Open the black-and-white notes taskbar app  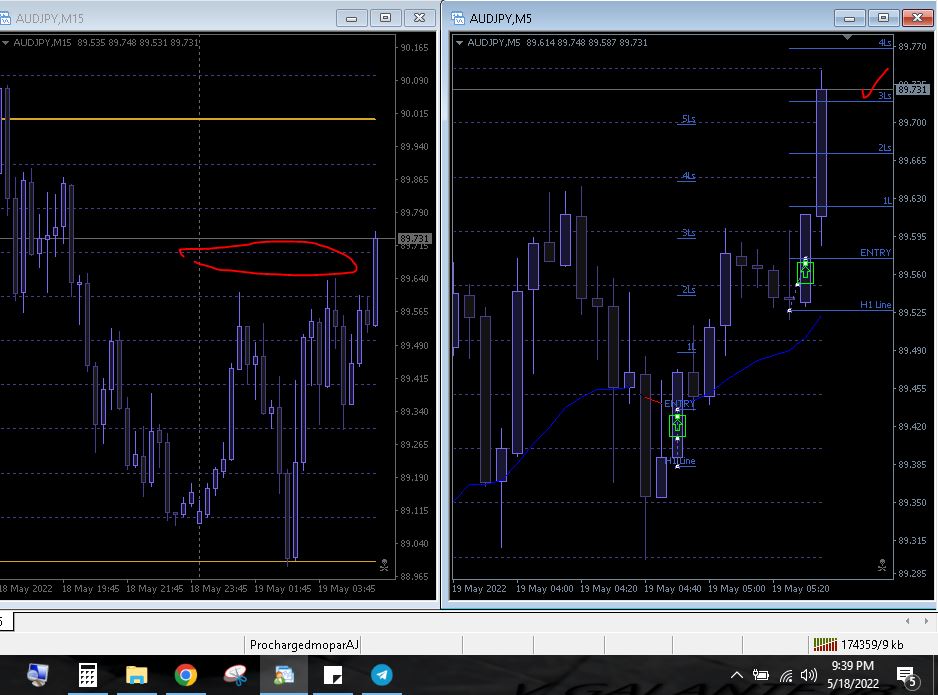pyautogui.click(x=333, y=675)
